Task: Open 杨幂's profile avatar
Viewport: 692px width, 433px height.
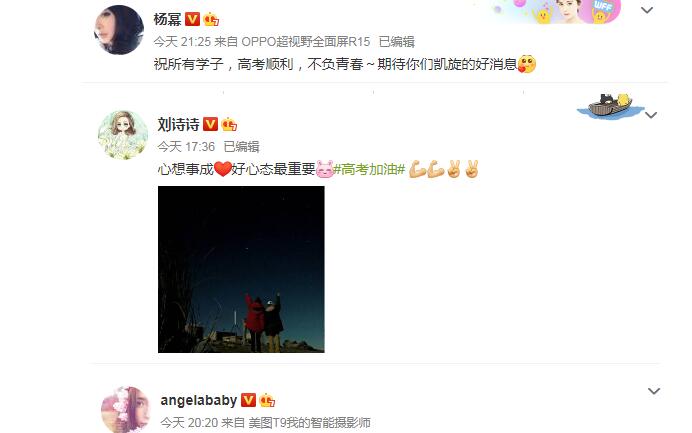Action: [119, 30]
